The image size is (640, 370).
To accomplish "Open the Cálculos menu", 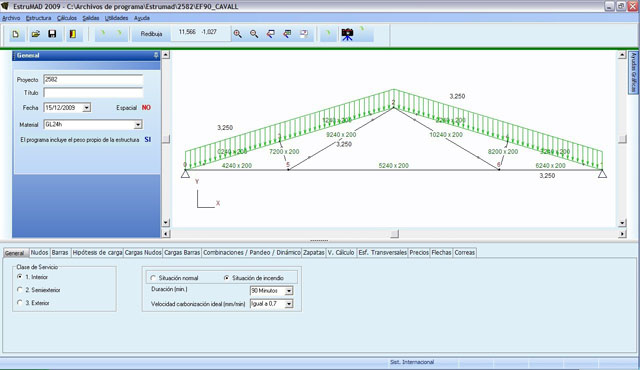I will [67, 18].
